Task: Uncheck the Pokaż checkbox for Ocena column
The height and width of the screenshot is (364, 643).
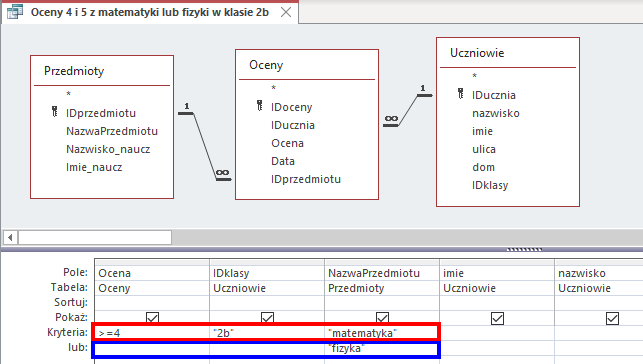Action: click(x=152, y=318)
